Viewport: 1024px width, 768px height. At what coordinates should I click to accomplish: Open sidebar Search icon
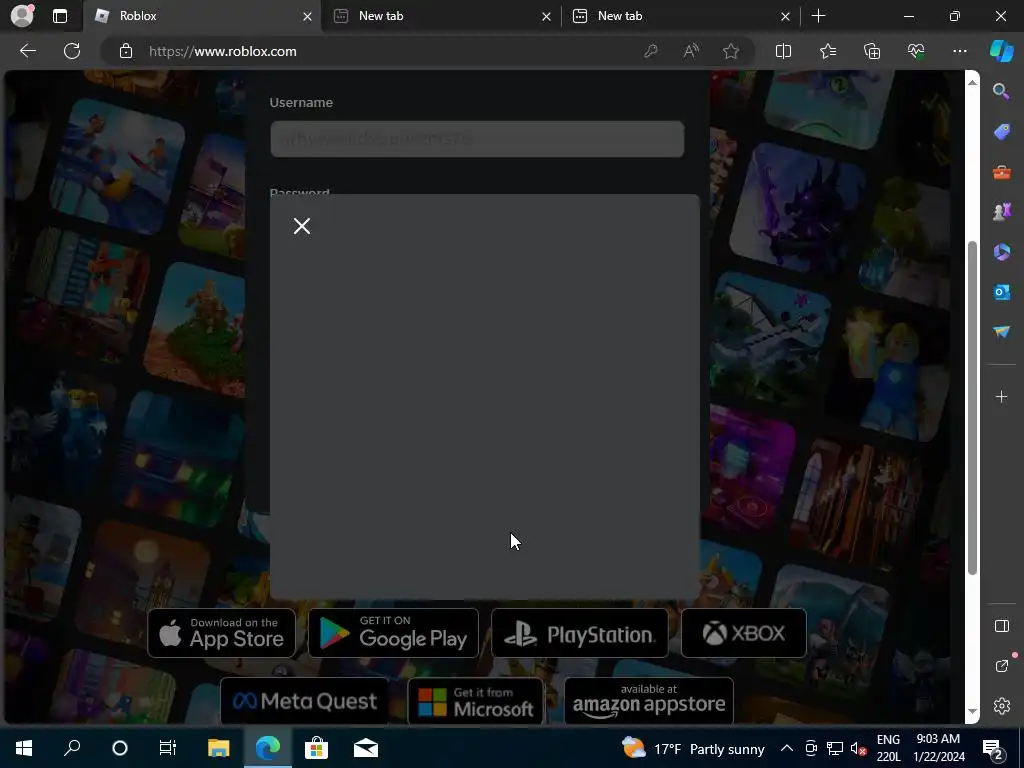[x=1001, y=91]
